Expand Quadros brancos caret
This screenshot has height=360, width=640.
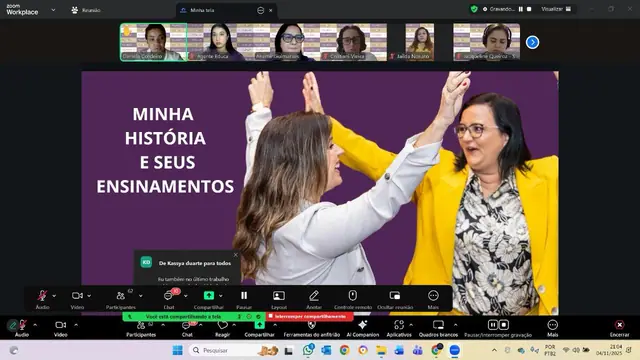pos(456,325)
